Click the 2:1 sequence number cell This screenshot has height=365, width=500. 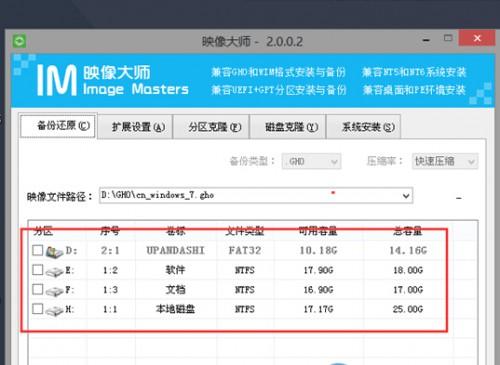[110, 251]
